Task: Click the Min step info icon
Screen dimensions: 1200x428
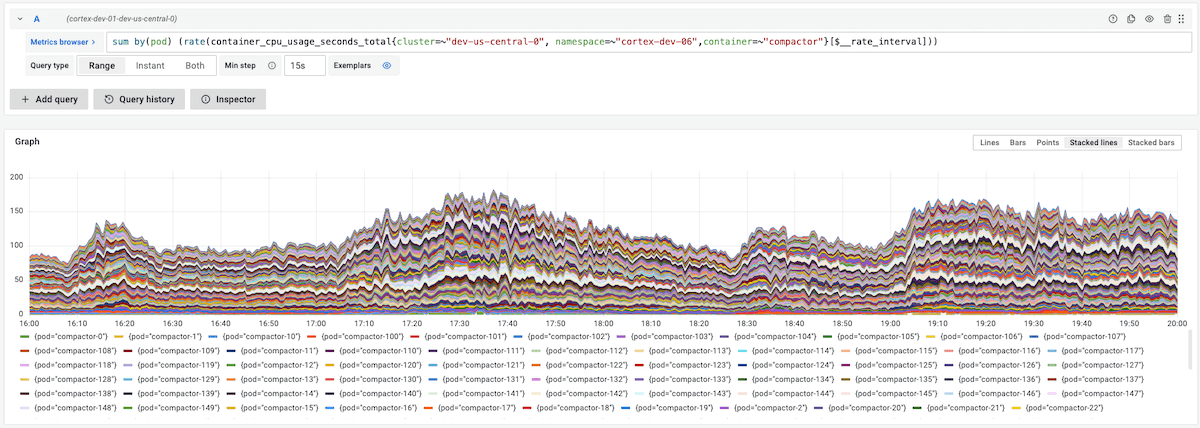Action: tap(272, 66)
